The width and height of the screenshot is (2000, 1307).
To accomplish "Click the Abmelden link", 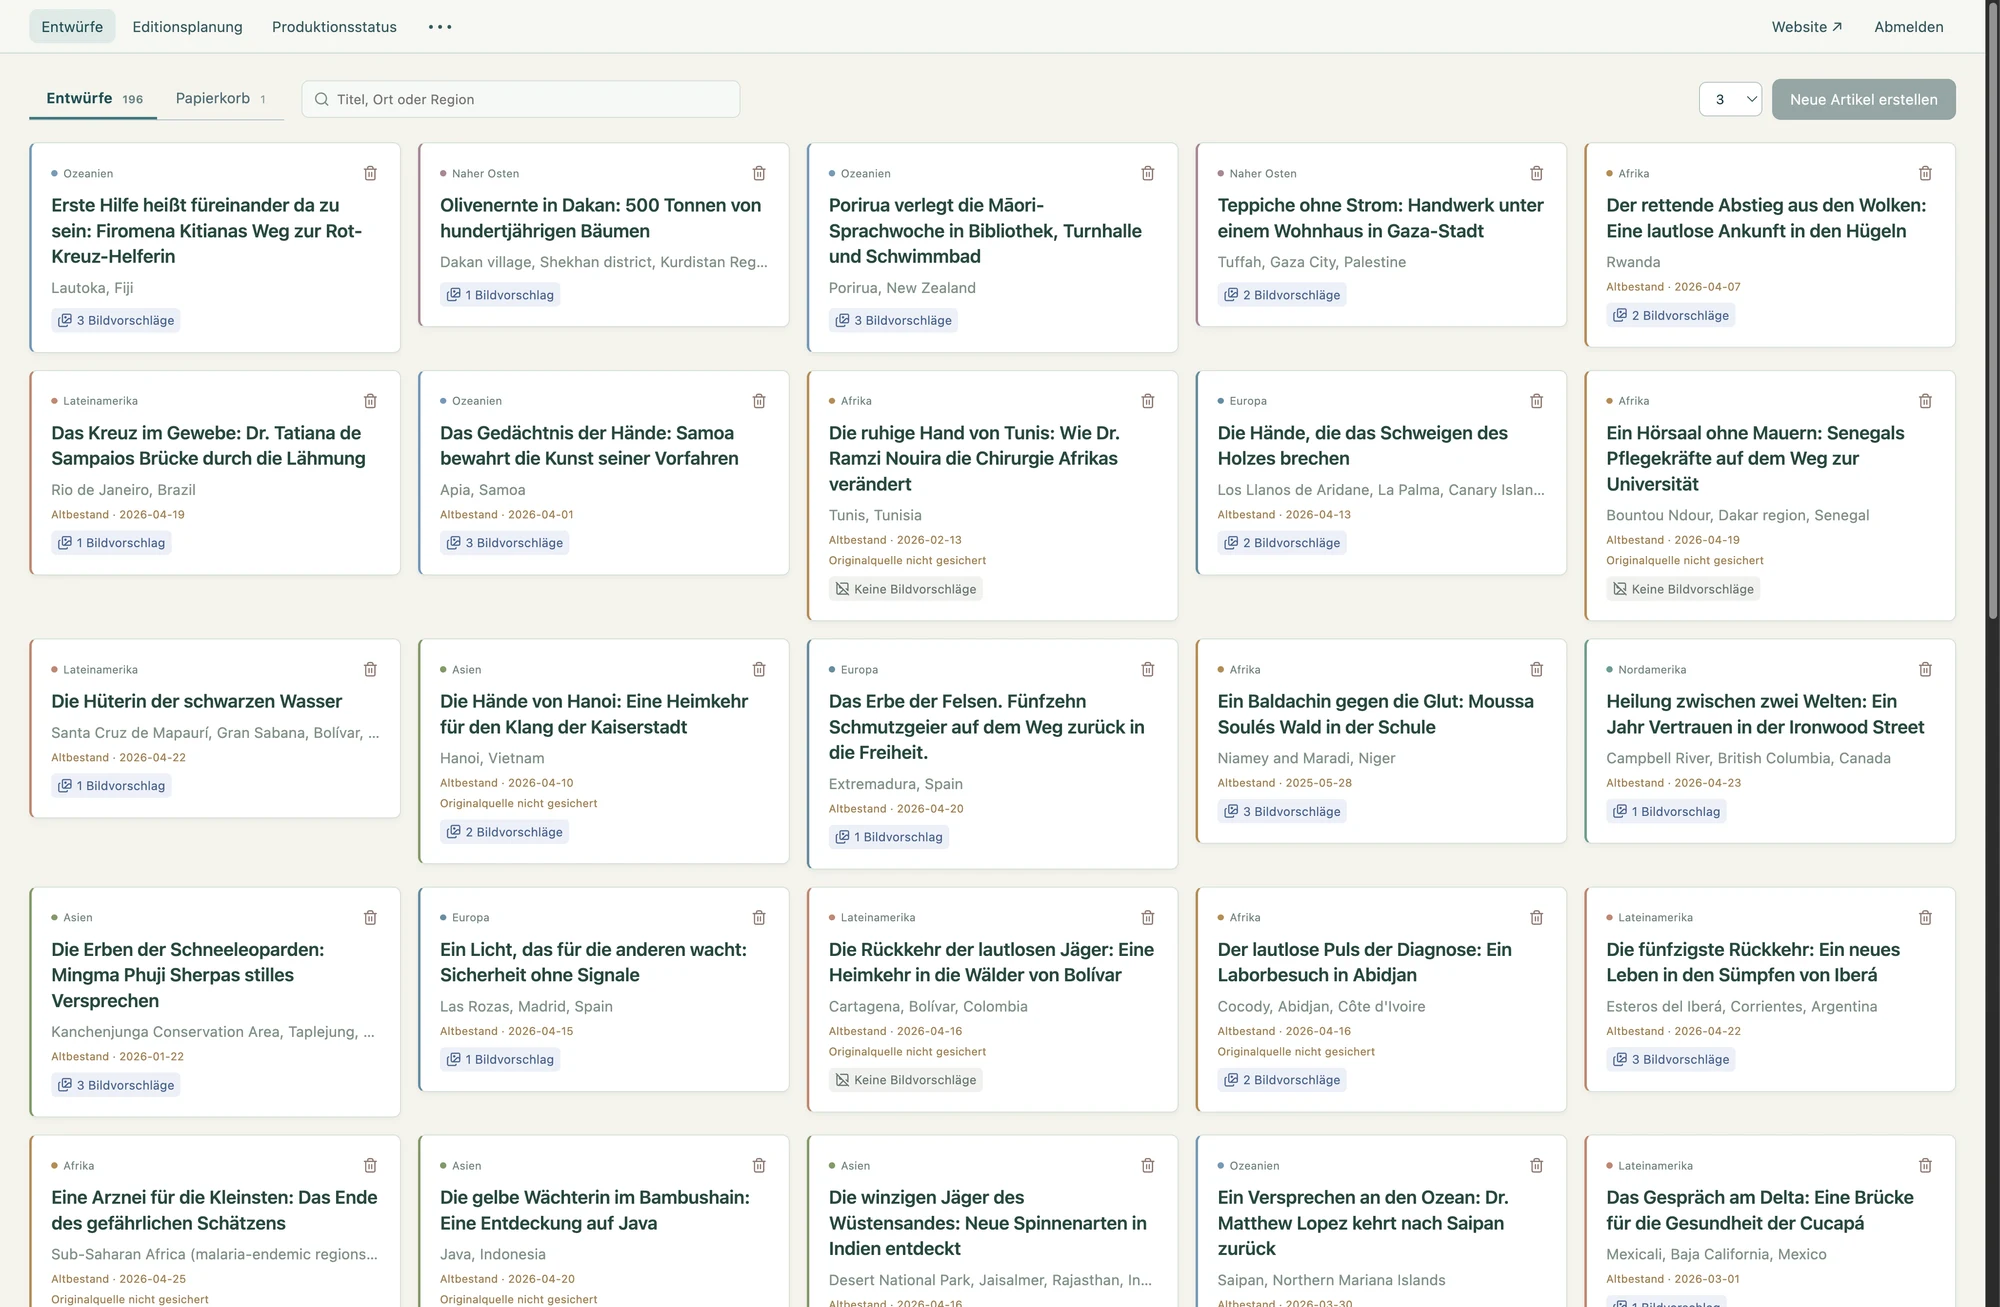I will [1909, 27].
